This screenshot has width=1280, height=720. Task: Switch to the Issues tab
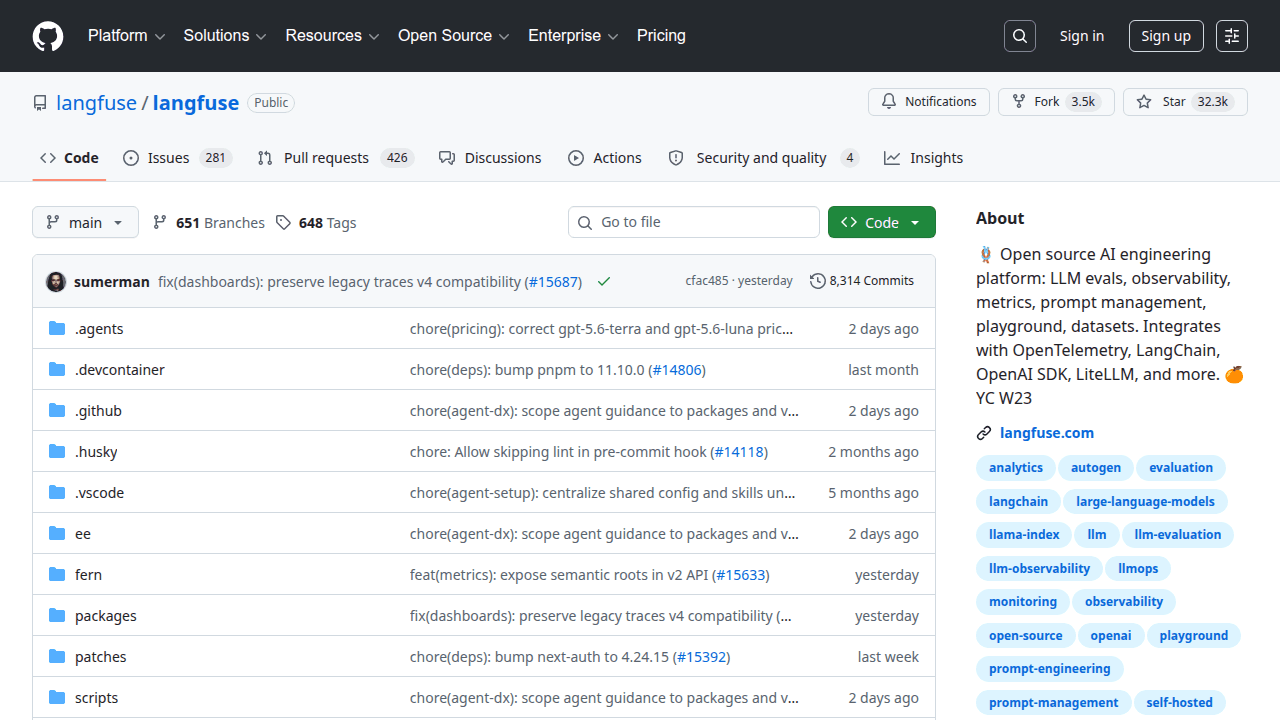[x=178, y=158]
